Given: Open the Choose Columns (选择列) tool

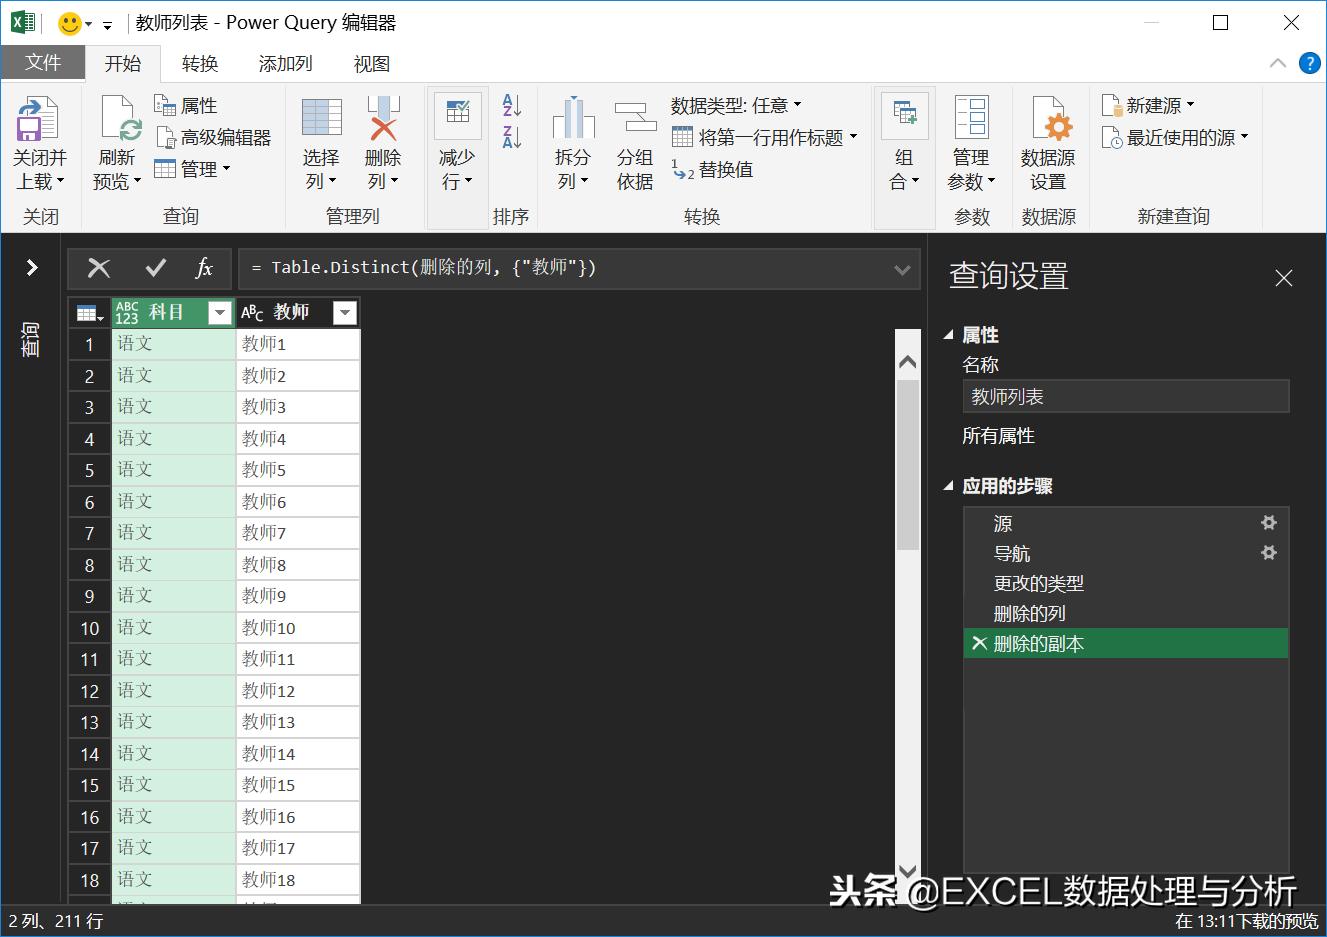Looking at the screenshot, I should pos(319,140).
